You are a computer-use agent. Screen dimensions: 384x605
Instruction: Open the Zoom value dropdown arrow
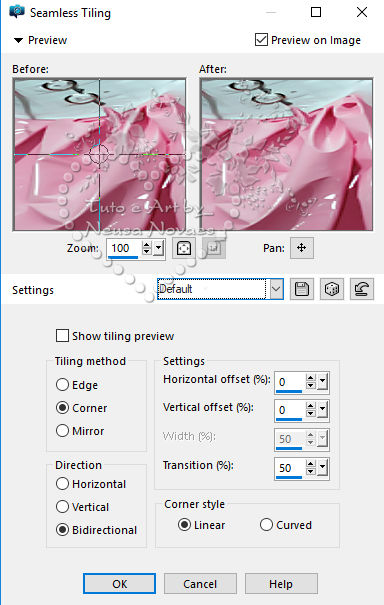159,248
